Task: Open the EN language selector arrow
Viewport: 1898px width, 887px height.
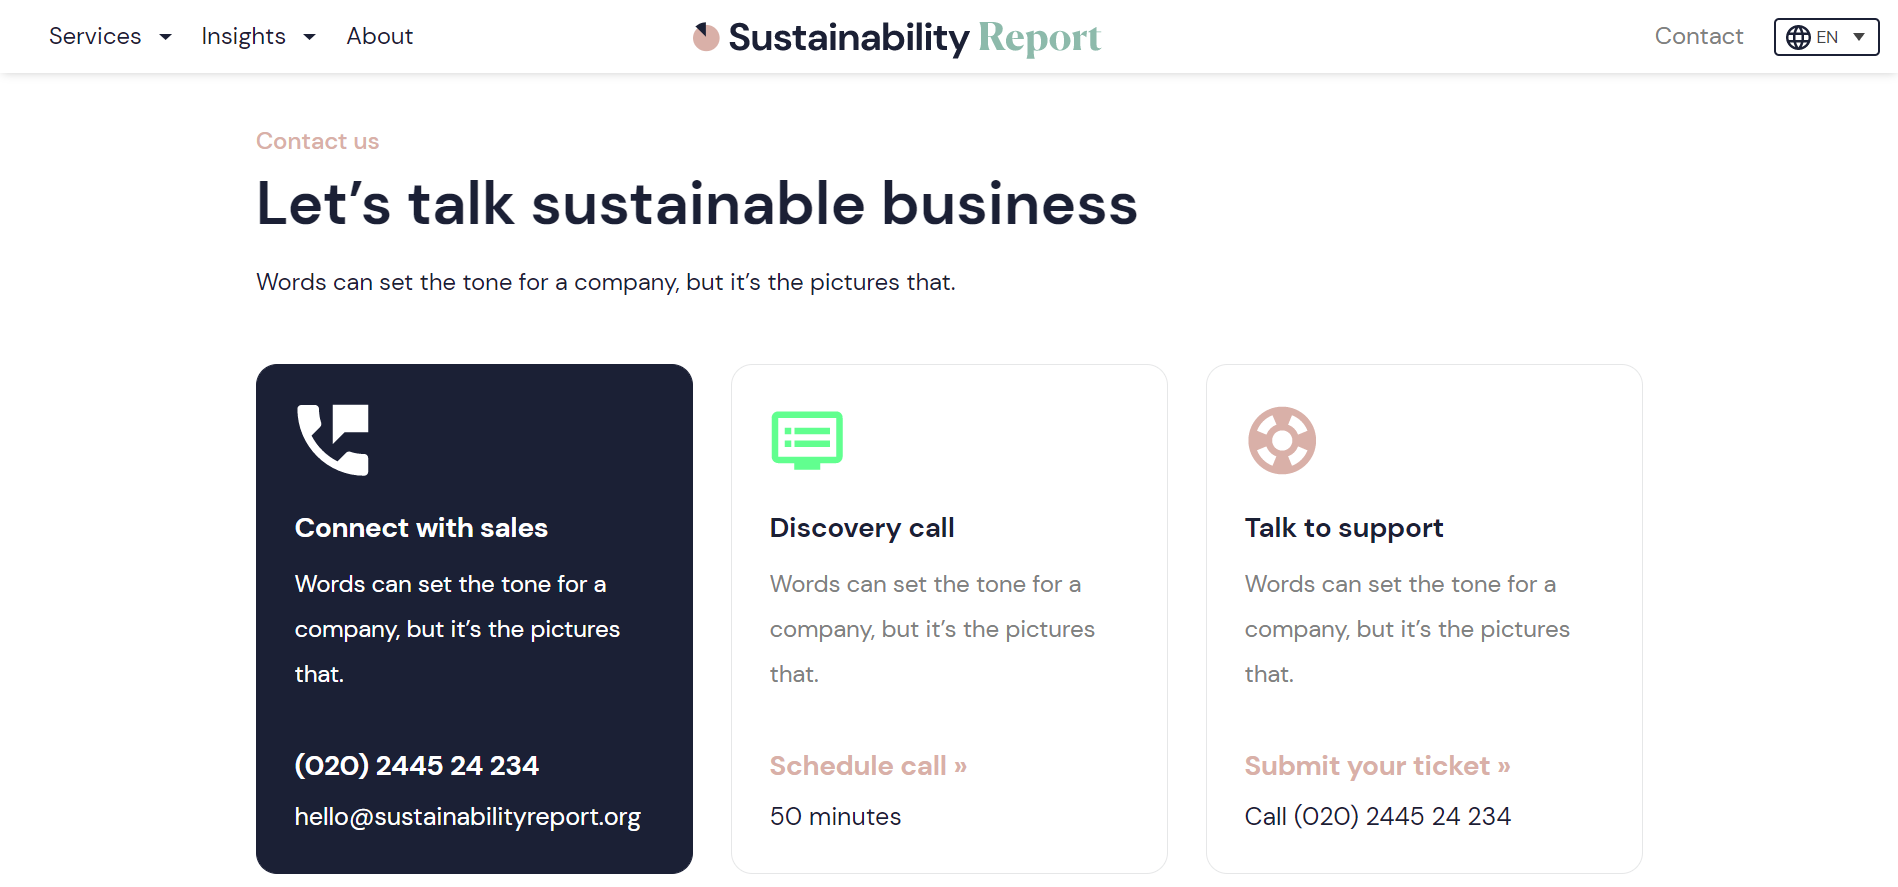Action: point(1859,37)
